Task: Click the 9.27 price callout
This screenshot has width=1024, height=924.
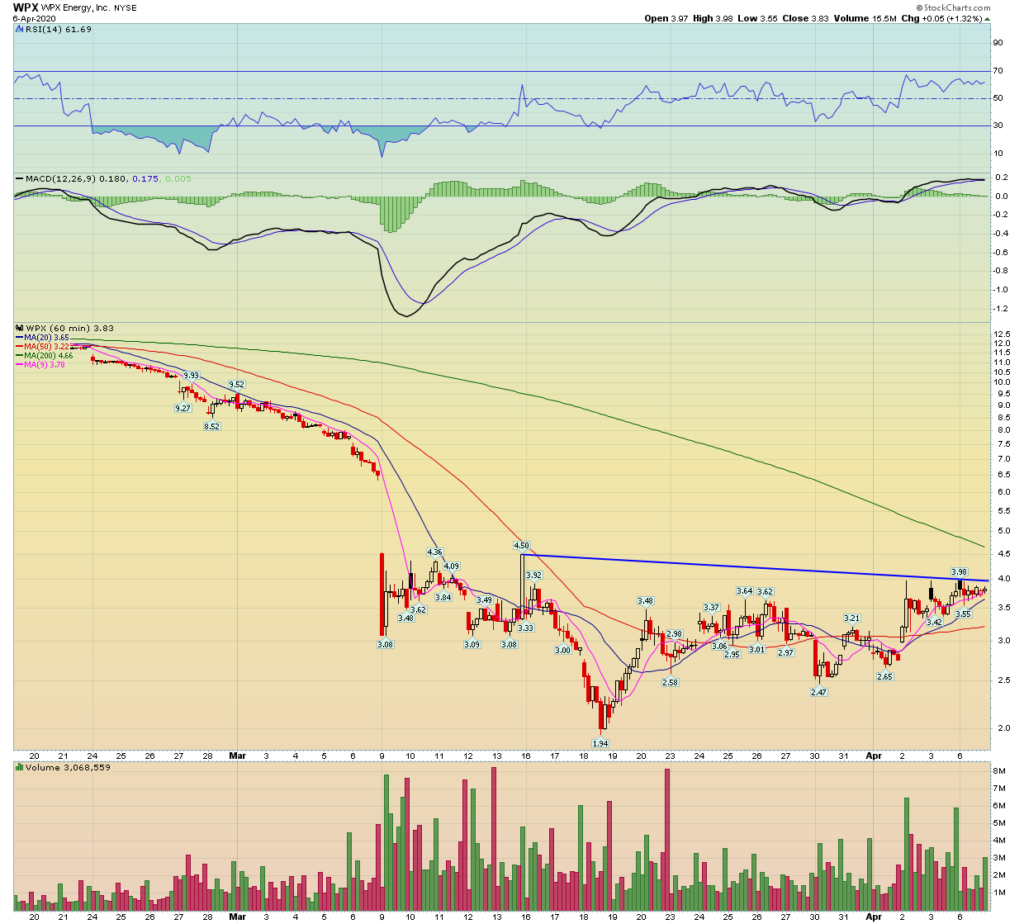Action: [183, 408]
